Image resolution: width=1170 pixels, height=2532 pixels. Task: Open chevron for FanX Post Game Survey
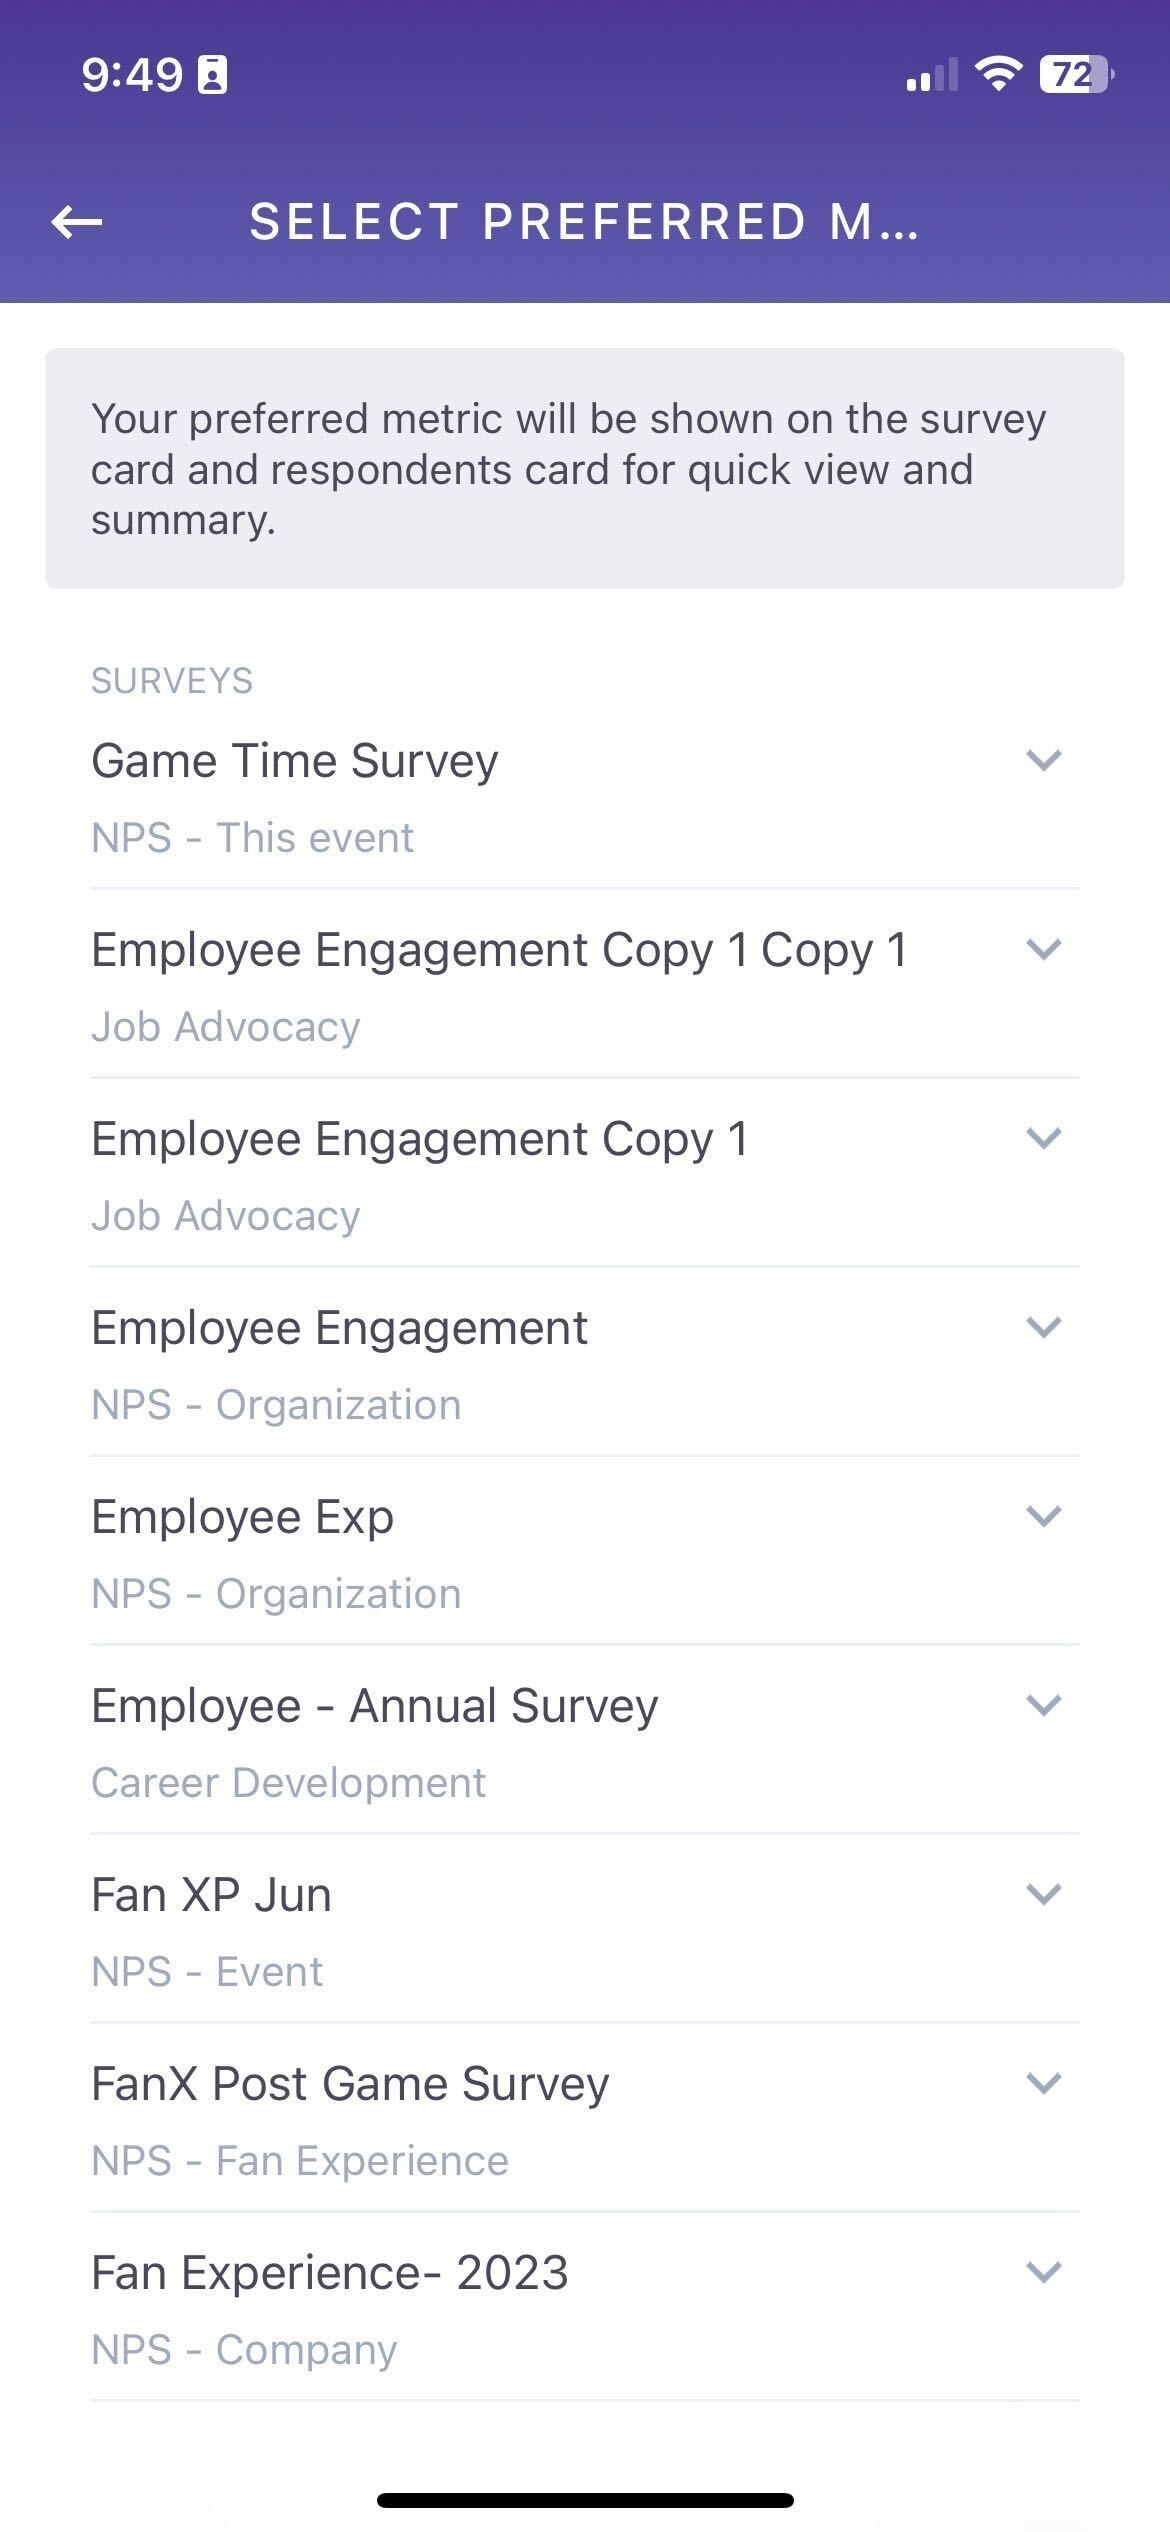pos(1043,2083)
